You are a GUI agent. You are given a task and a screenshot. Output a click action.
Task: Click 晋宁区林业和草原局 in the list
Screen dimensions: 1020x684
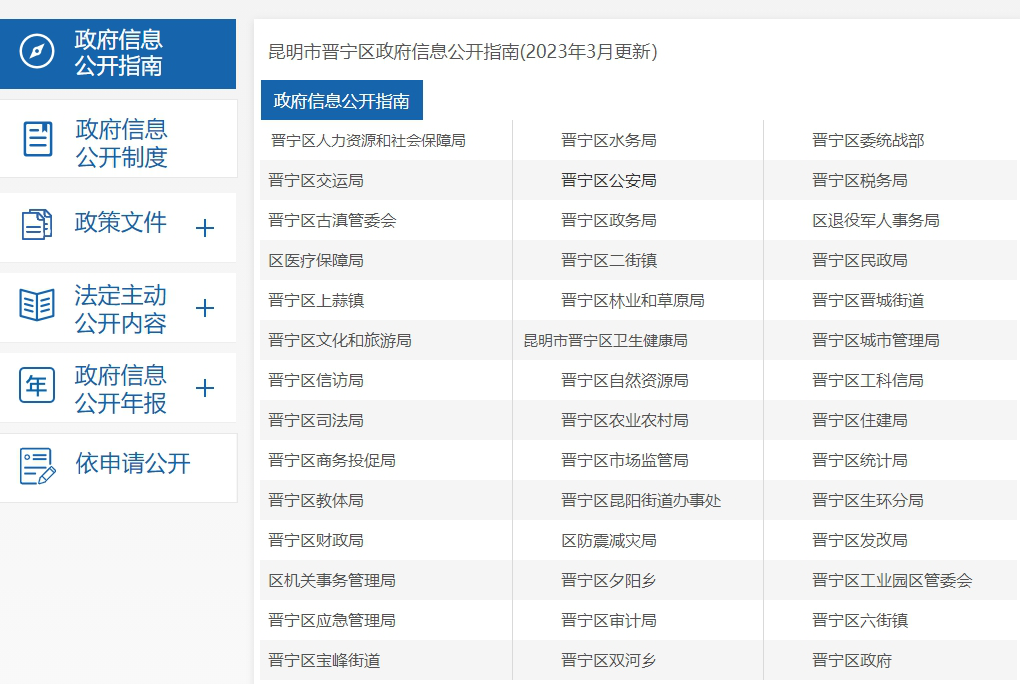[x=633, y=301]
